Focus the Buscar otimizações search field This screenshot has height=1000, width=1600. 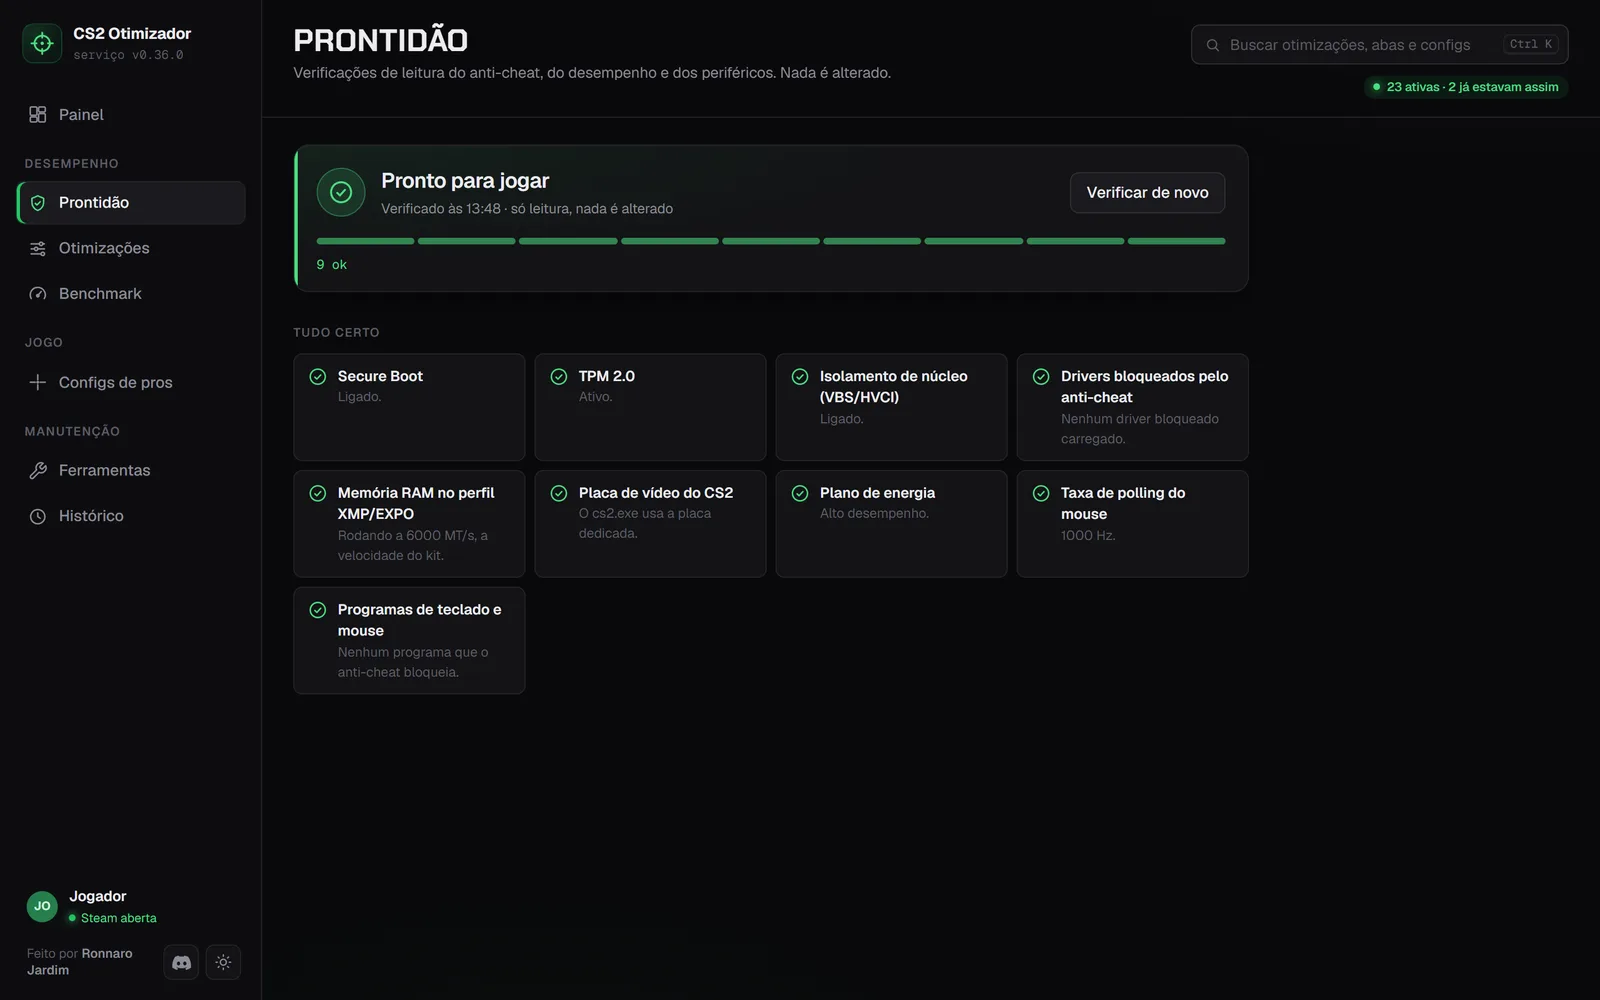(x=1379, y=45)
